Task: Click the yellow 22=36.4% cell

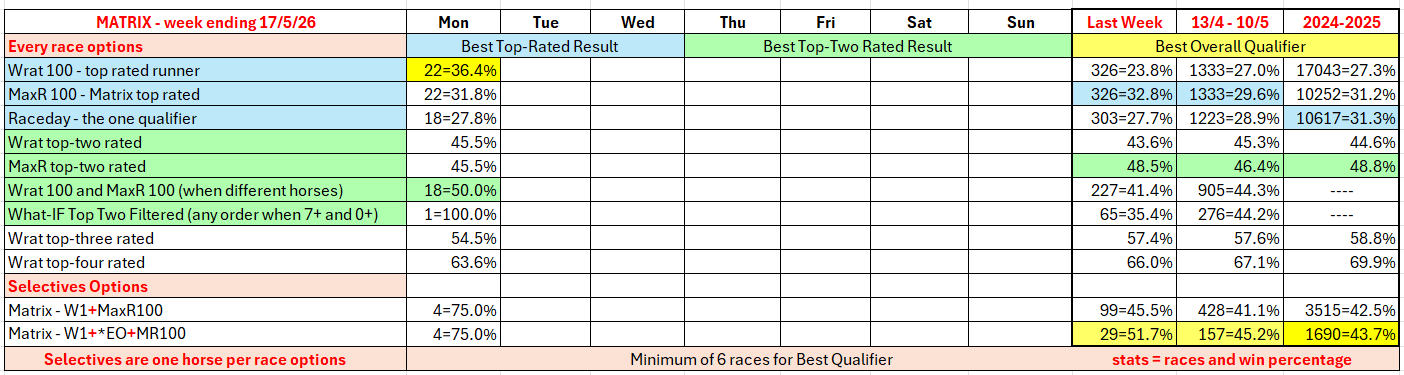Action: (452, 70)
